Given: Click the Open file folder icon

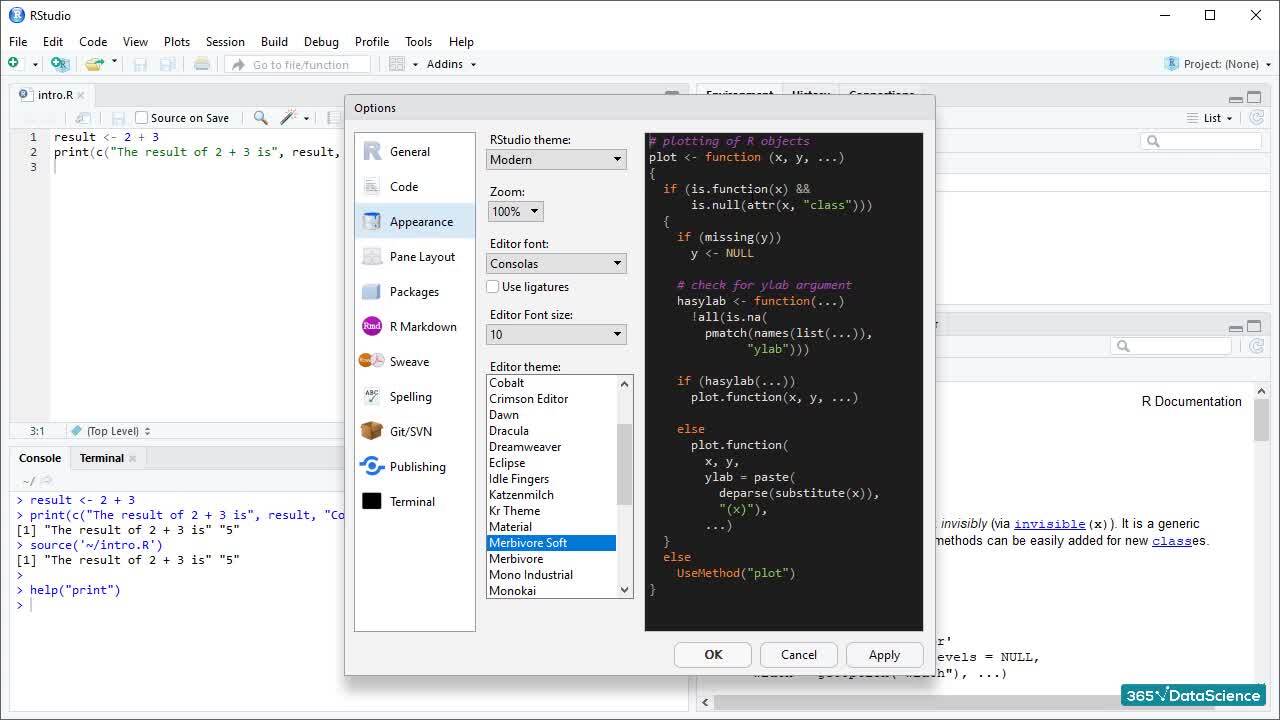Looking at the screenshot, I should (x=94, y=64).
